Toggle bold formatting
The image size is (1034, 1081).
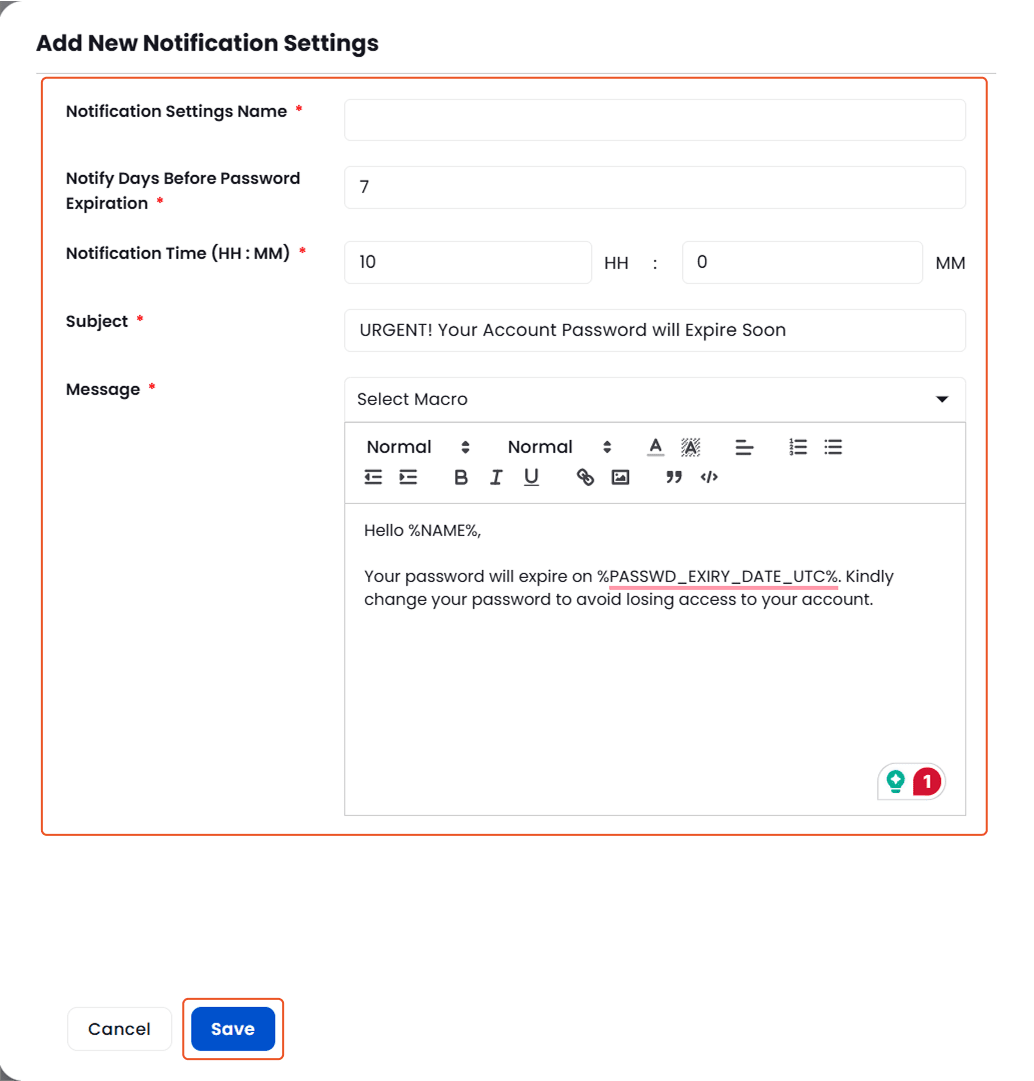[x=460, y=477]
